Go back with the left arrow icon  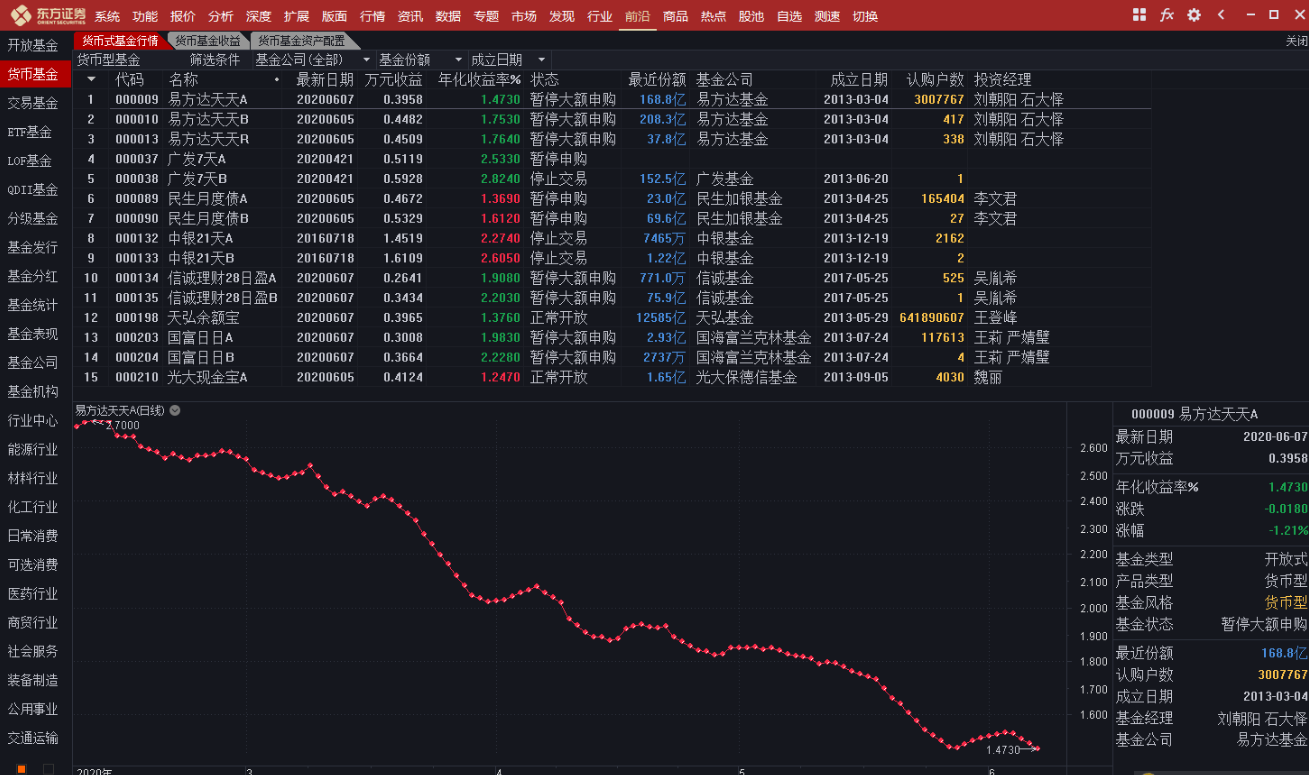1221,15
